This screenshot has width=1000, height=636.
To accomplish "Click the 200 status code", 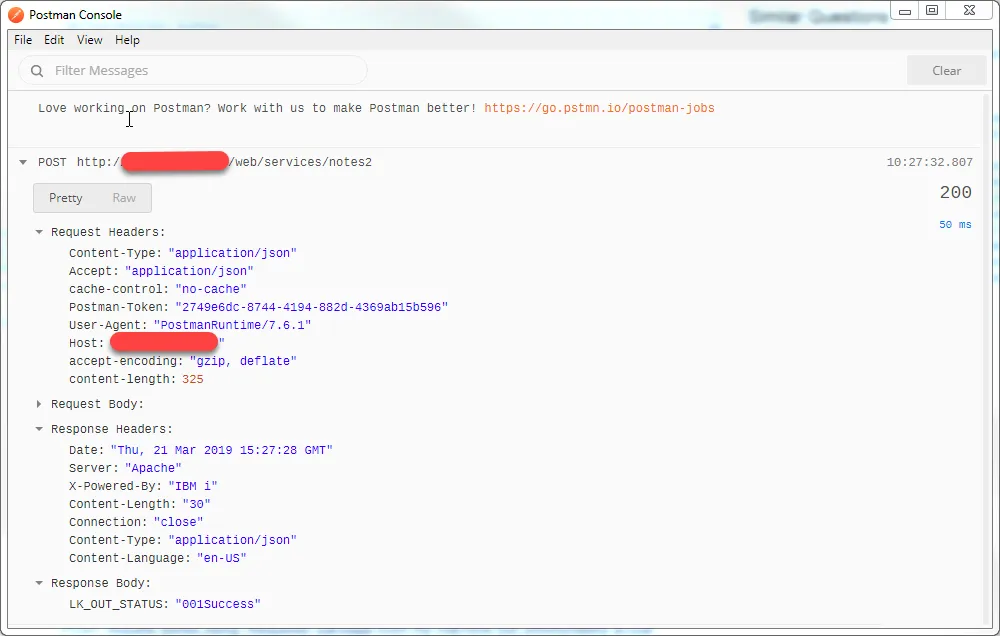I will pos(955,192).
